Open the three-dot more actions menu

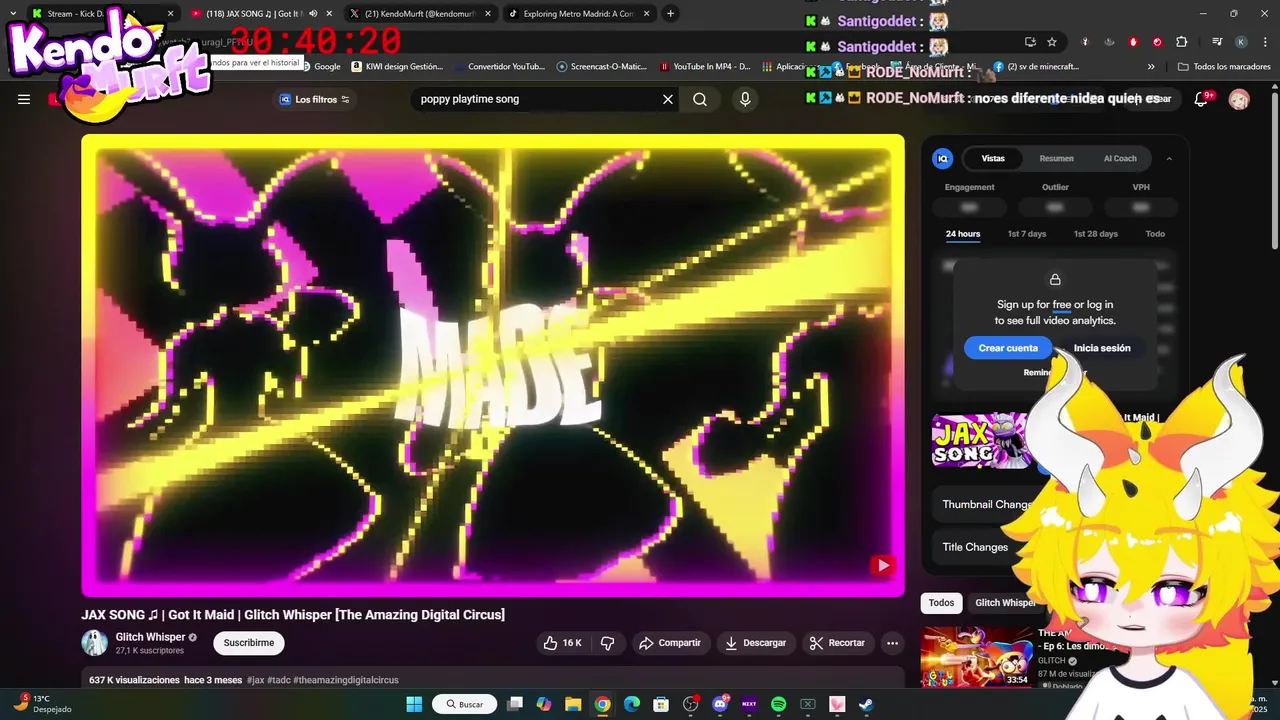point(893,643)
